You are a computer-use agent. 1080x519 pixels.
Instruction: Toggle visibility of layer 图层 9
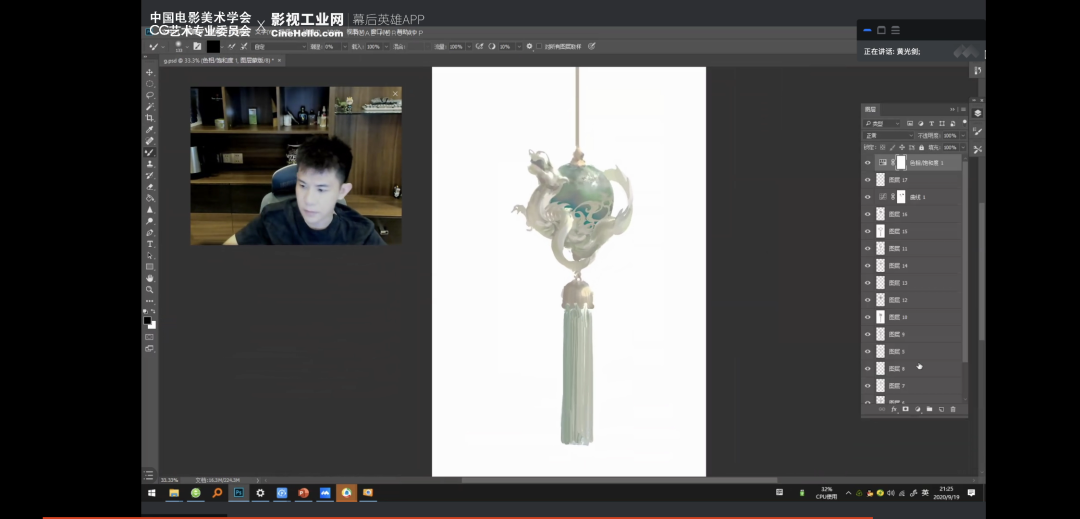pyautogui.click(x=868, y=334)
